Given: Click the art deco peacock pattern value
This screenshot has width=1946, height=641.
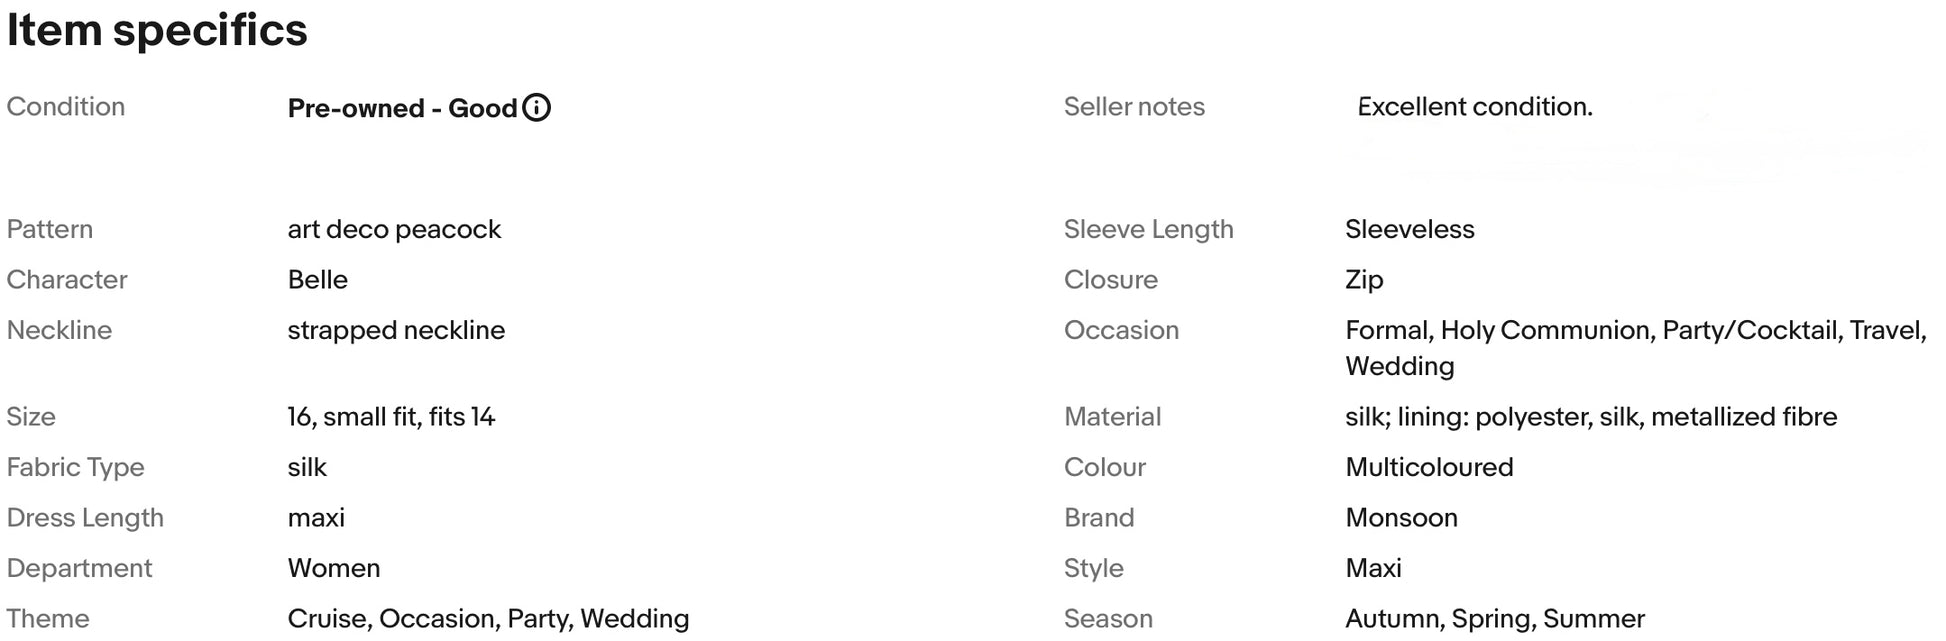Looking at the screenshot, I should click(394, 230).
